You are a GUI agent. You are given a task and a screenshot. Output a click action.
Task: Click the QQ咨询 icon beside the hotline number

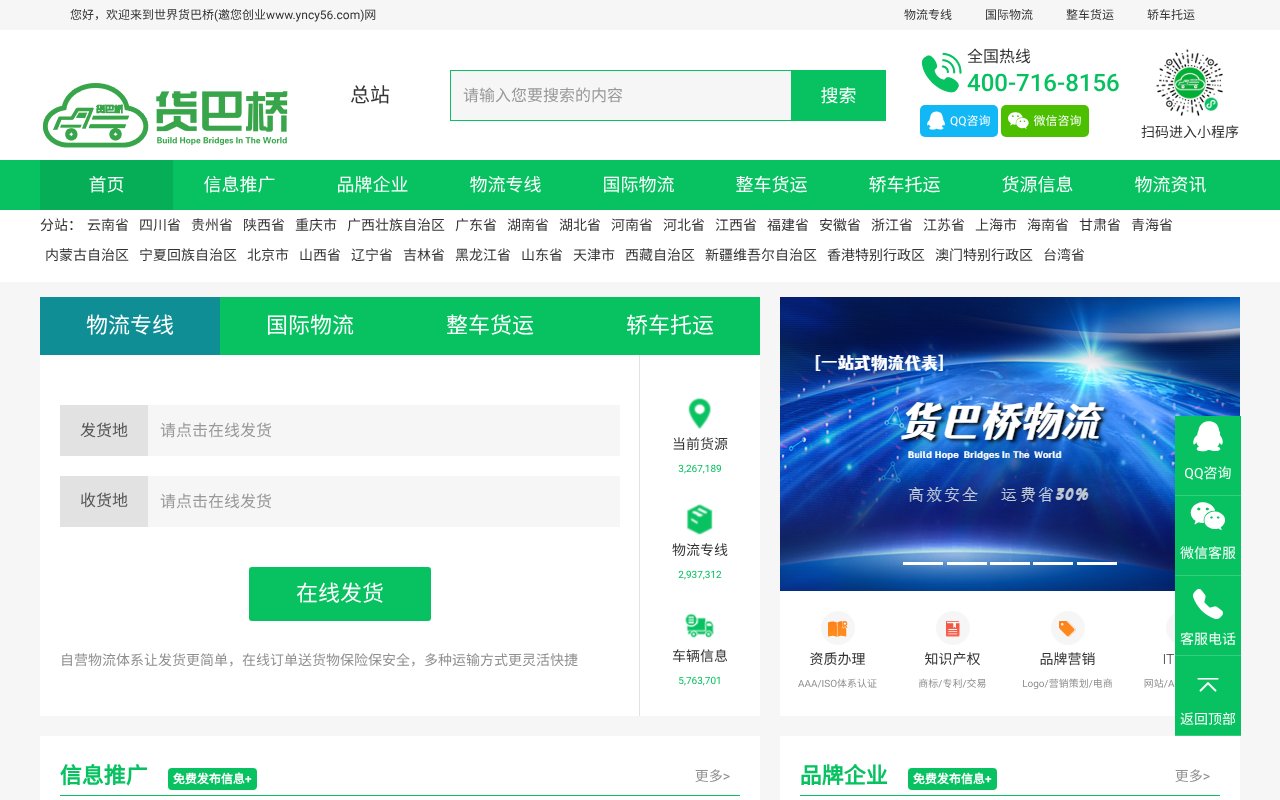(936, 120)
